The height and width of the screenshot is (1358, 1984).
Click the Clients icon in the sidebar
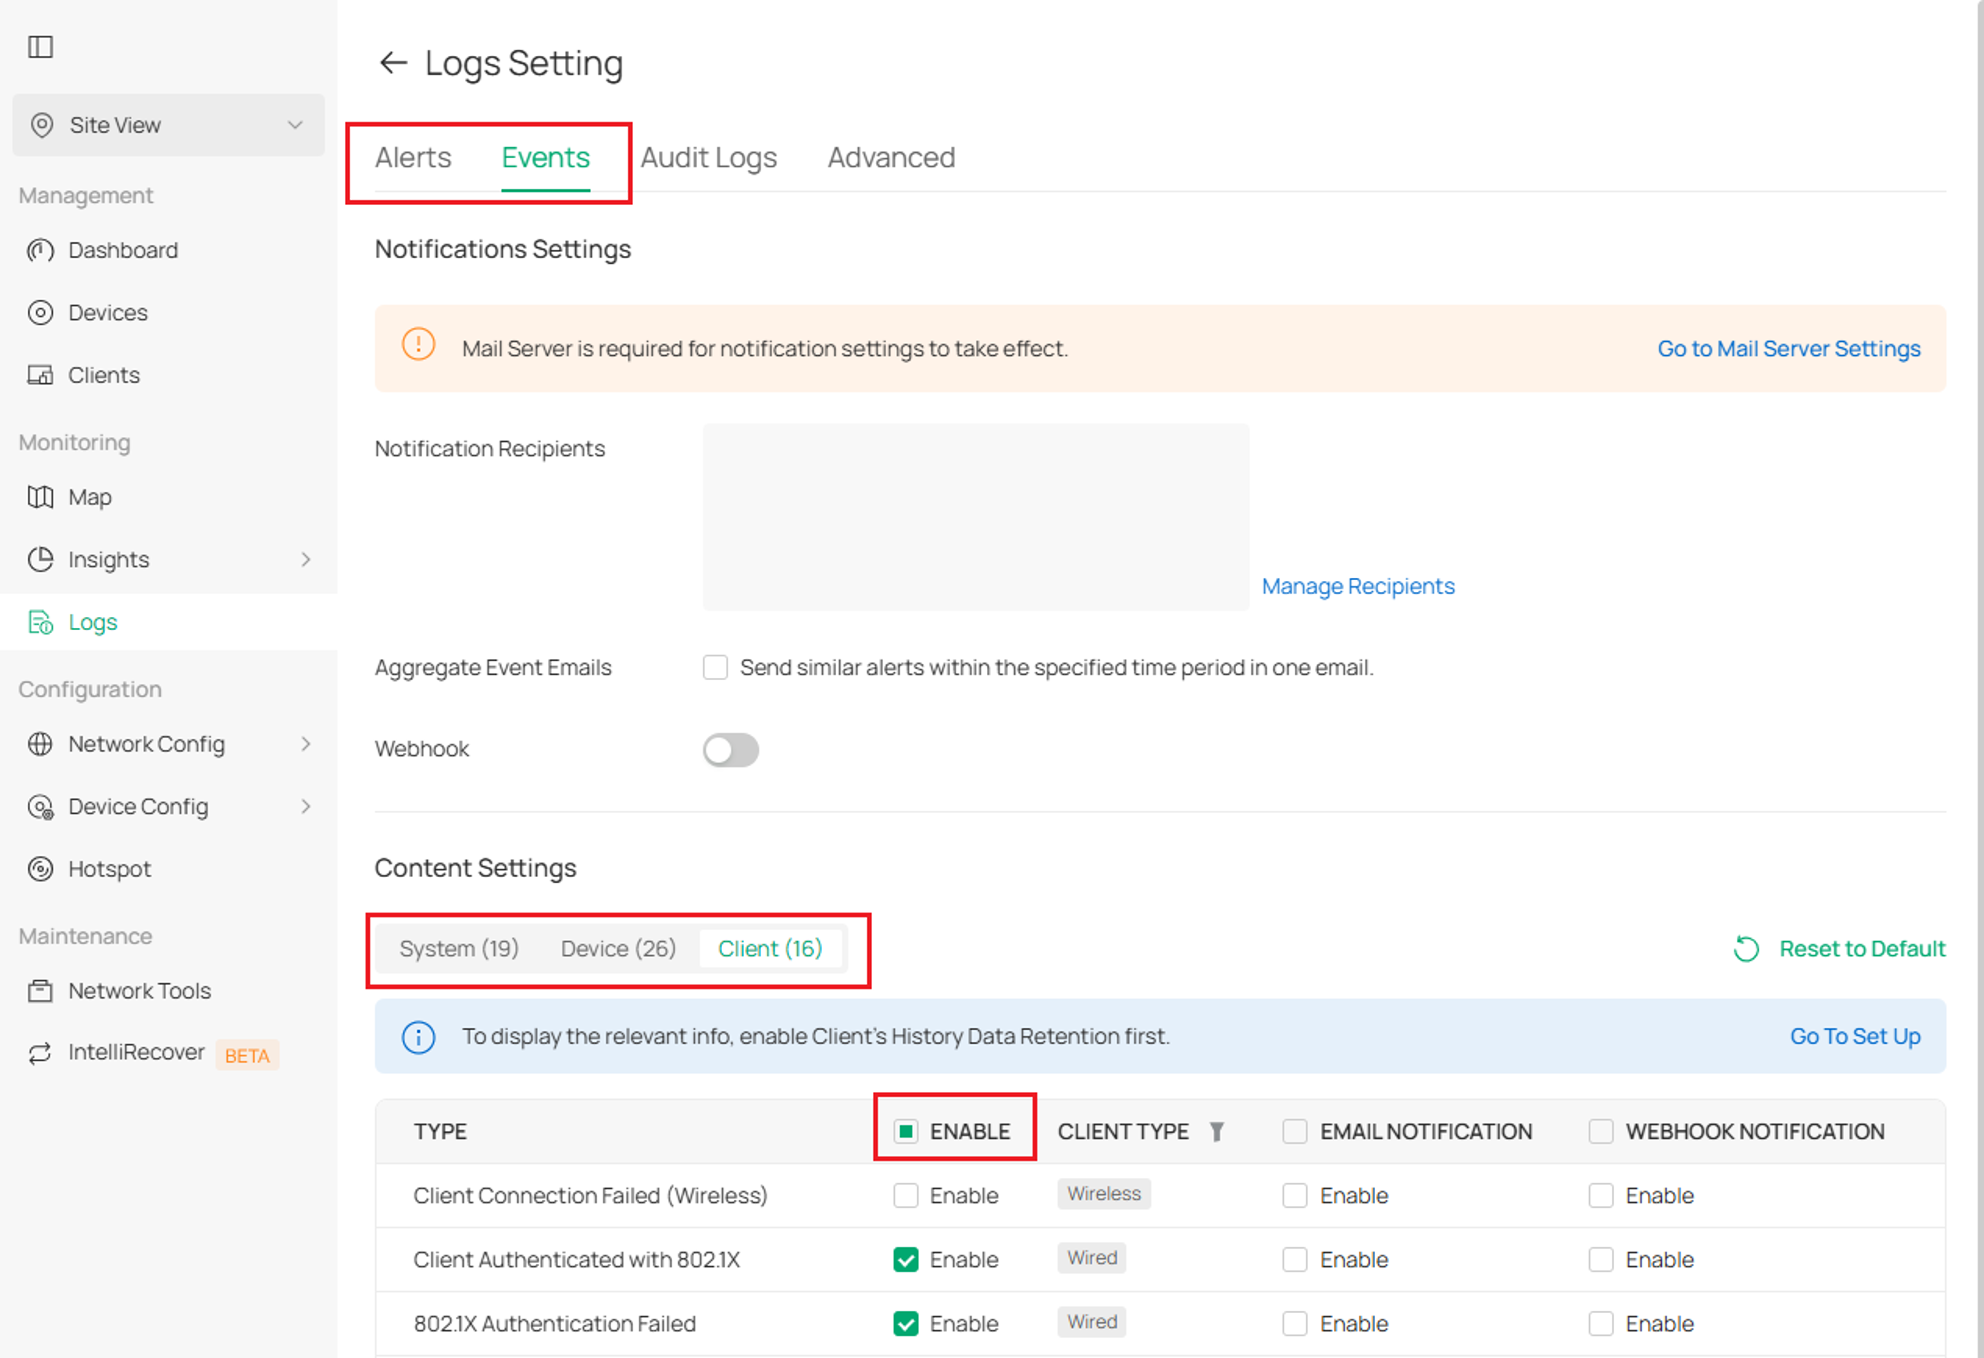(40, 375)
